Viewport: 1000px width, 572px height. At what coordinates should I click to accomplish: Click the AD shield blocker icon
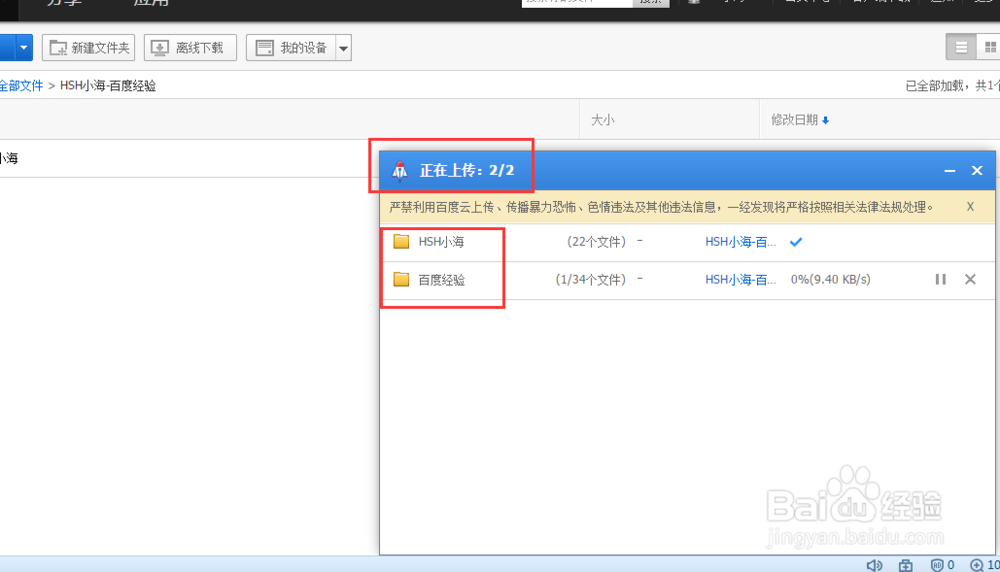tap(937, 565)
